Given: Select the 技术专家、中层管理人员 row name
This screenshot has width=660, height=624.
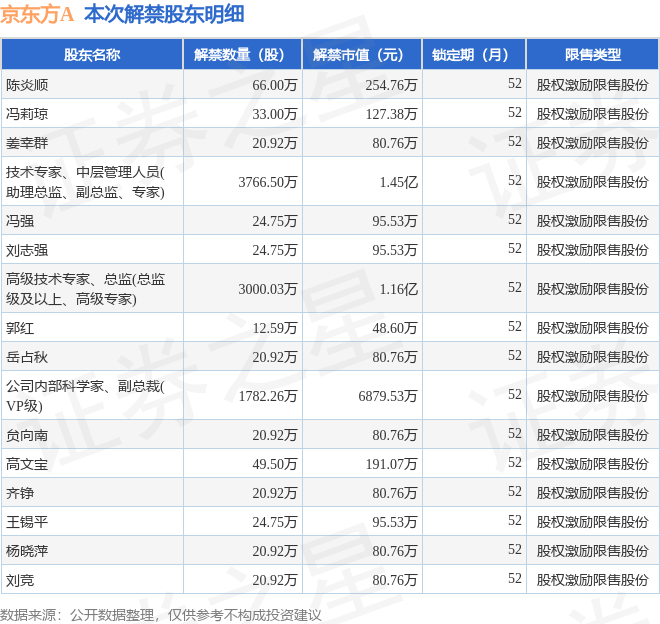Looking at the screenshot, I should tap(85, 182).
